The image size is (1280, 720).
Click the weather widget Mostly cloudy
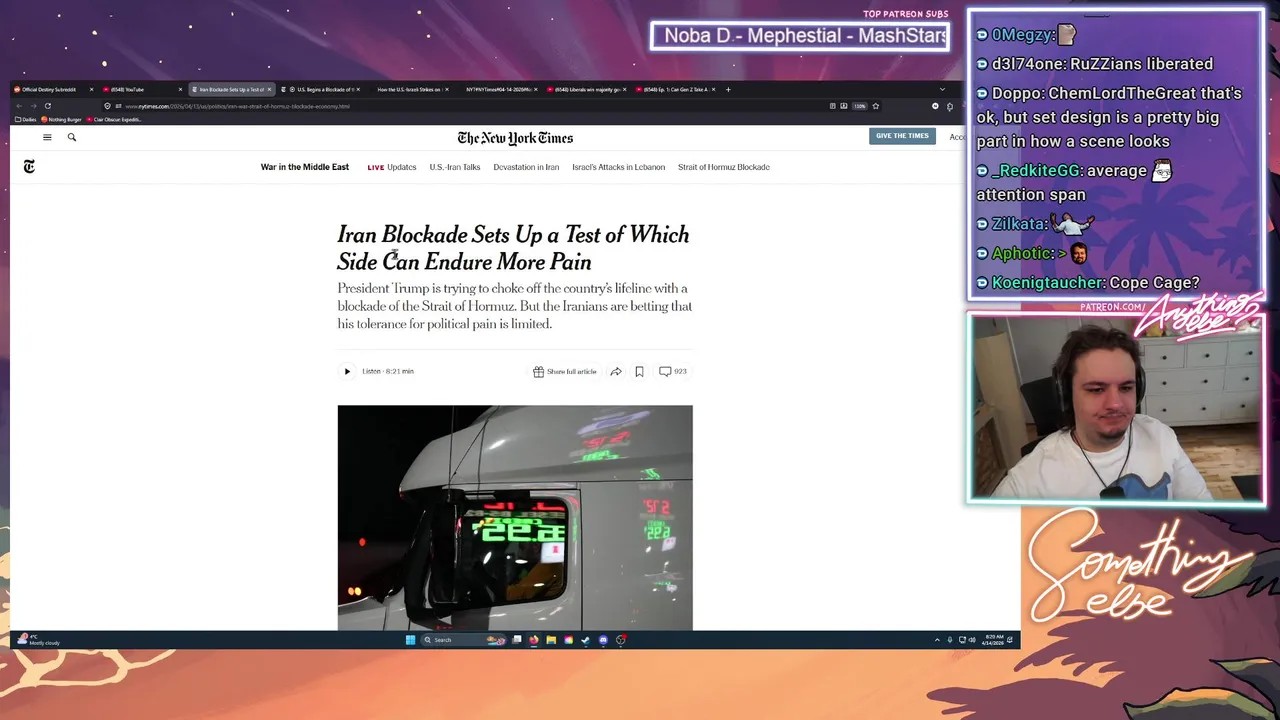(x=38, y=640)
